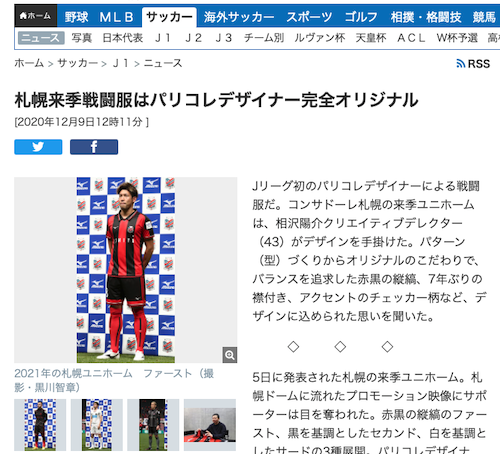500x454 pixels.
Task: Open 日本代表 in soccer submenu
Action: pyautogui.click(x=123, y=38)
